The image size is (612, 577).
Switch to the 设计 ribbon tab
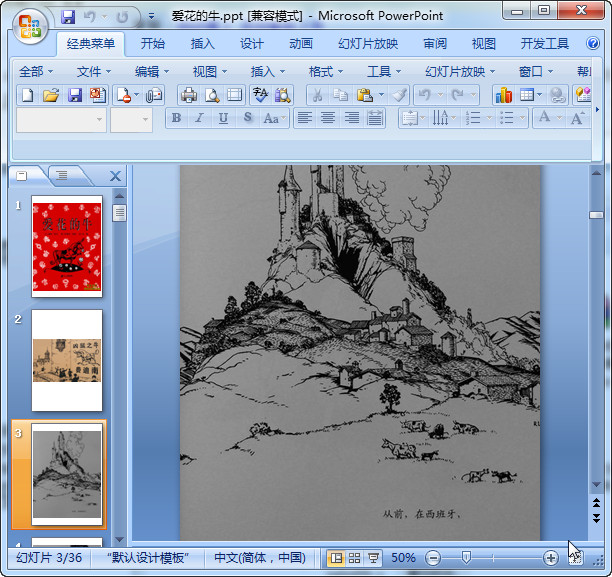point(252,44)
